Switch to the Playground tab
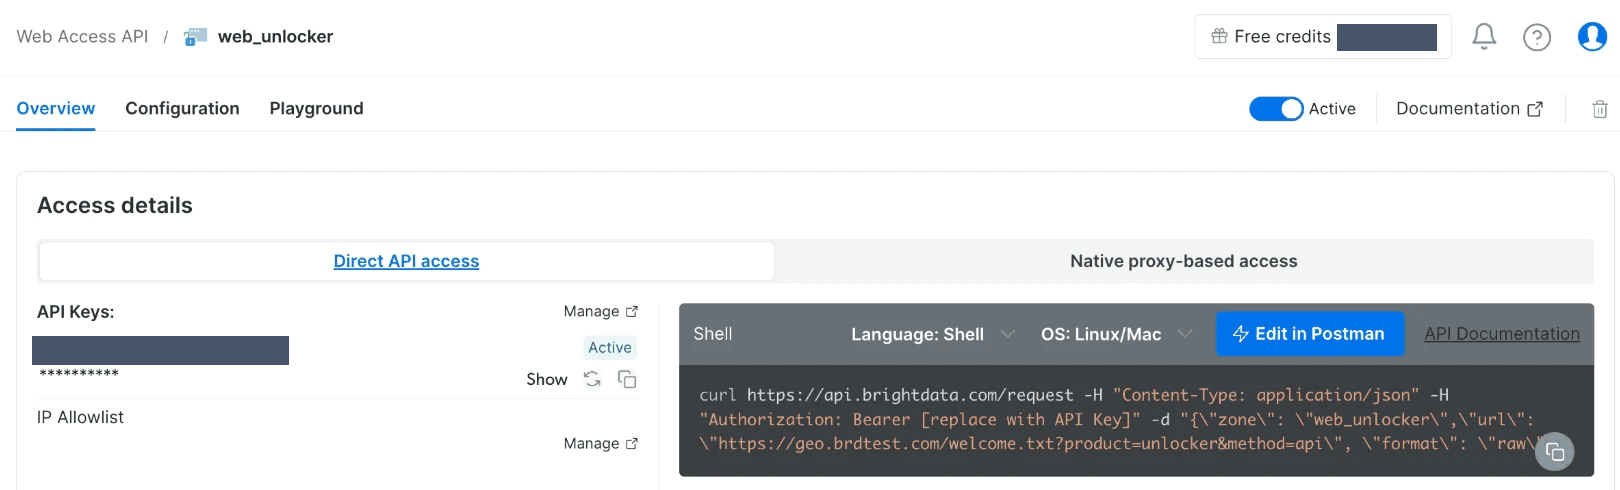 [x=316, y=108]
